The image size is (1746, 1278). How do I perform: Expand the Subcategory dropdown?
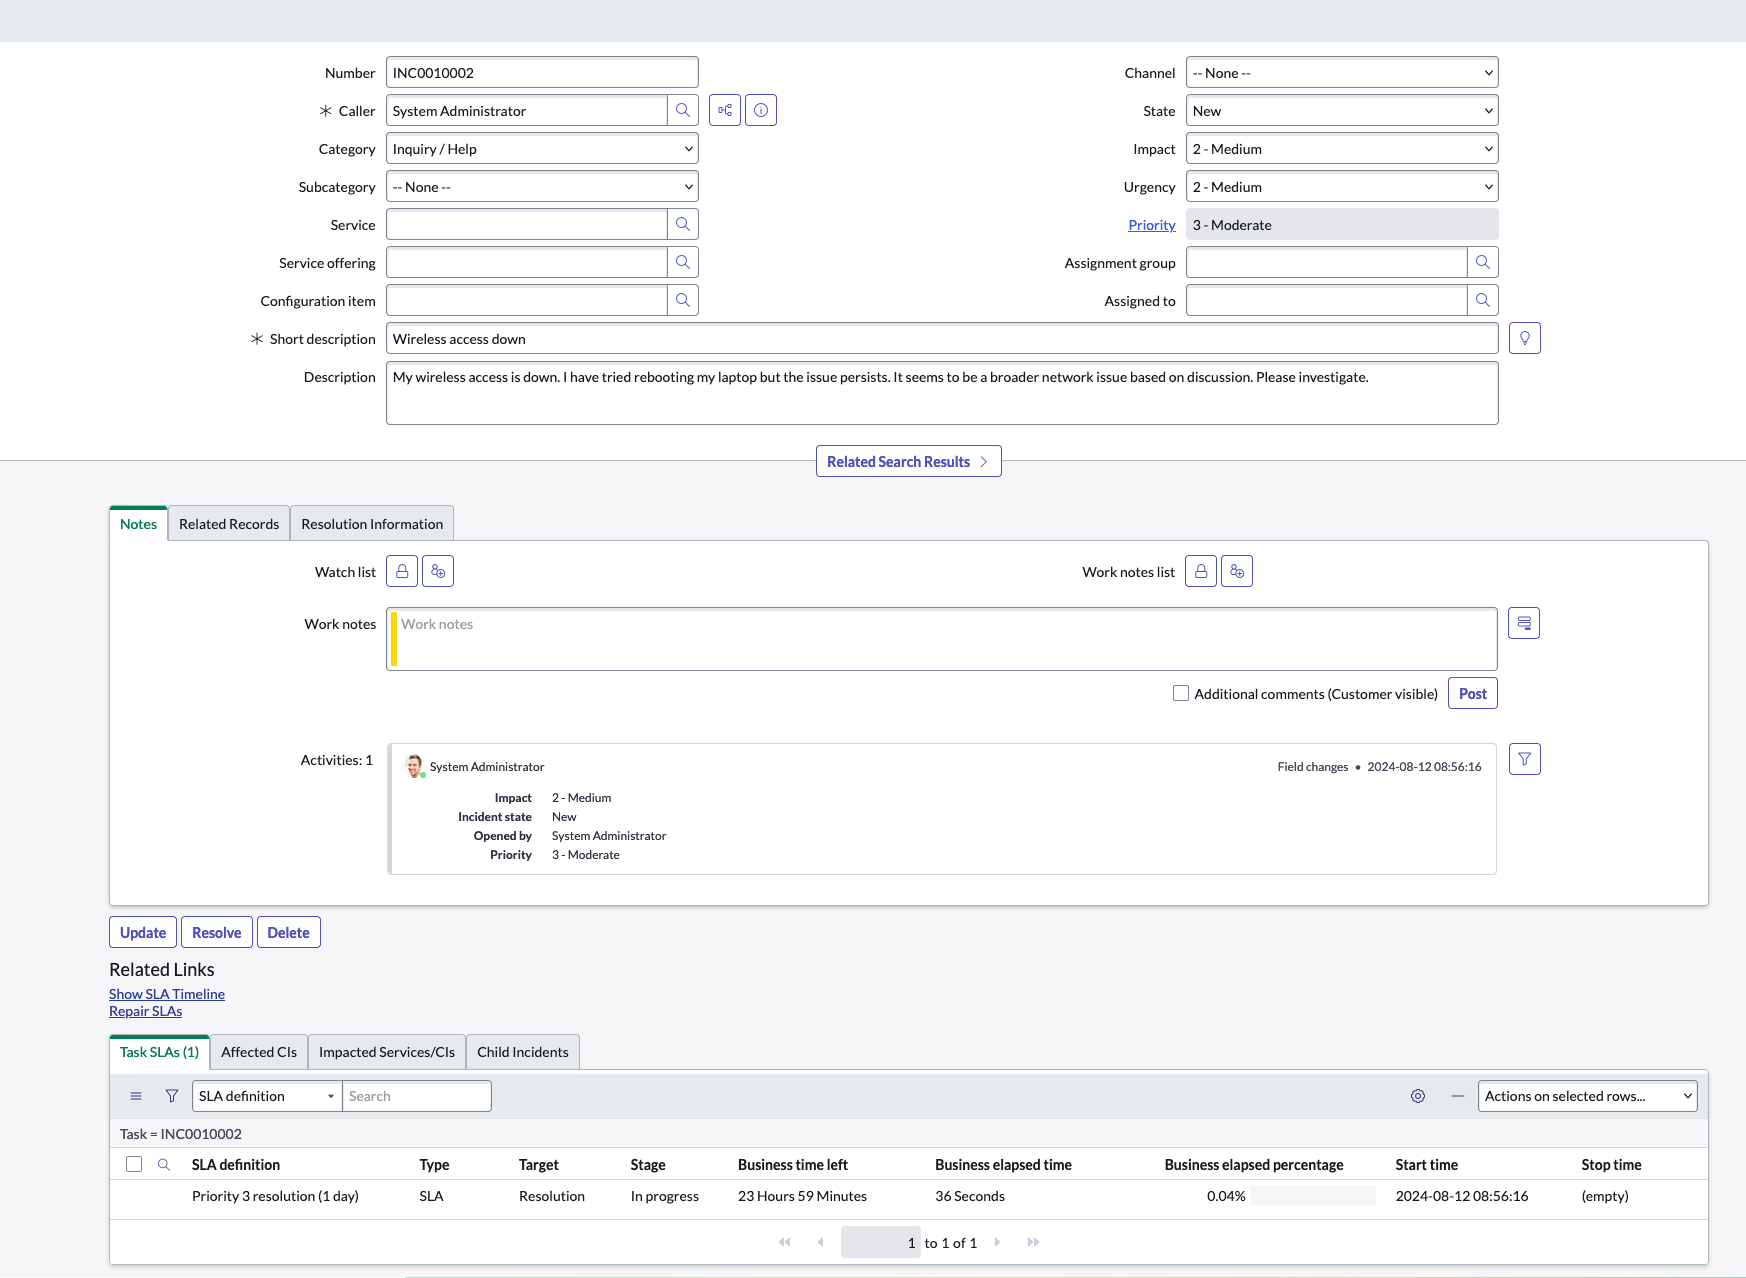pos(541,186)
